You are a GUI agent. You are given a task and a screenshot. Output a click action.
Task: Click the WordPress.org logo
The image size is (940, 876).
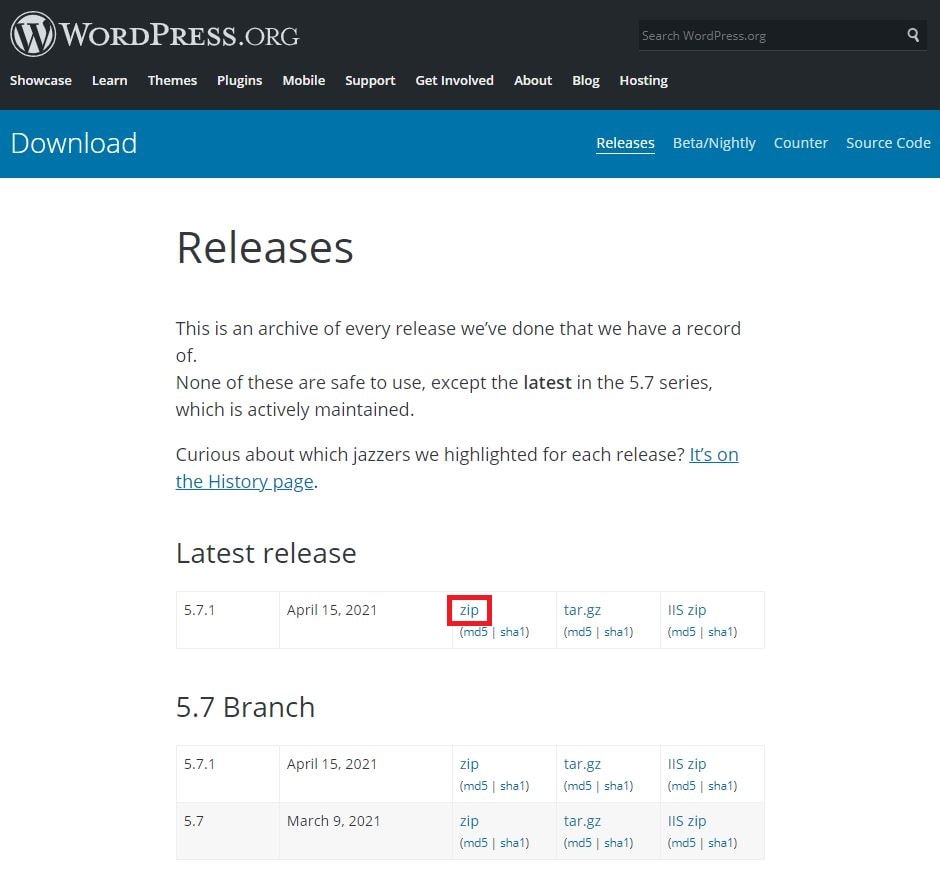[x=155, y=34]
